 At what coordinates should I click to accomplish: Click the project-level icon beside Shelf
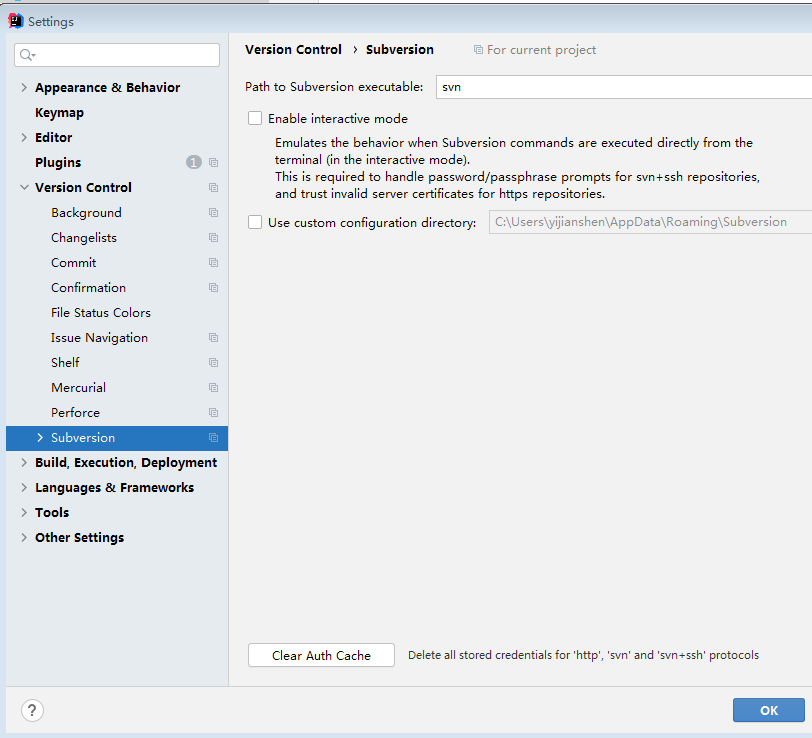213,363
